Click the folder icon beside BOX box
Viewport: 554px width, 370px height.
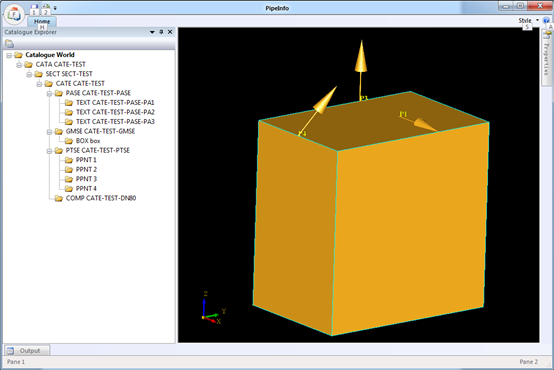tap(69, 141)
